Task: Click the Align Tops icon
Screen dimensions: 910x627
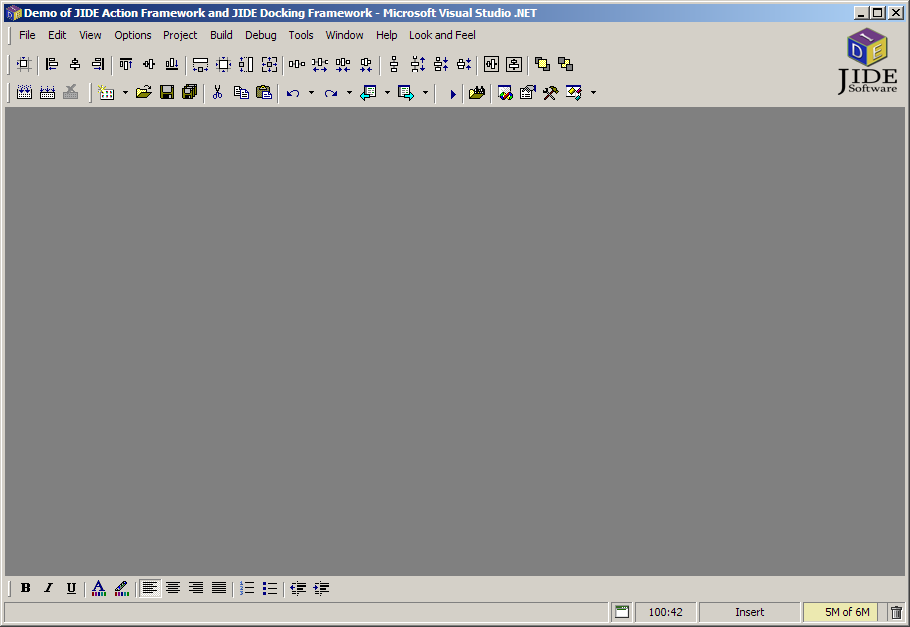Action: click(x=125, y=64)
